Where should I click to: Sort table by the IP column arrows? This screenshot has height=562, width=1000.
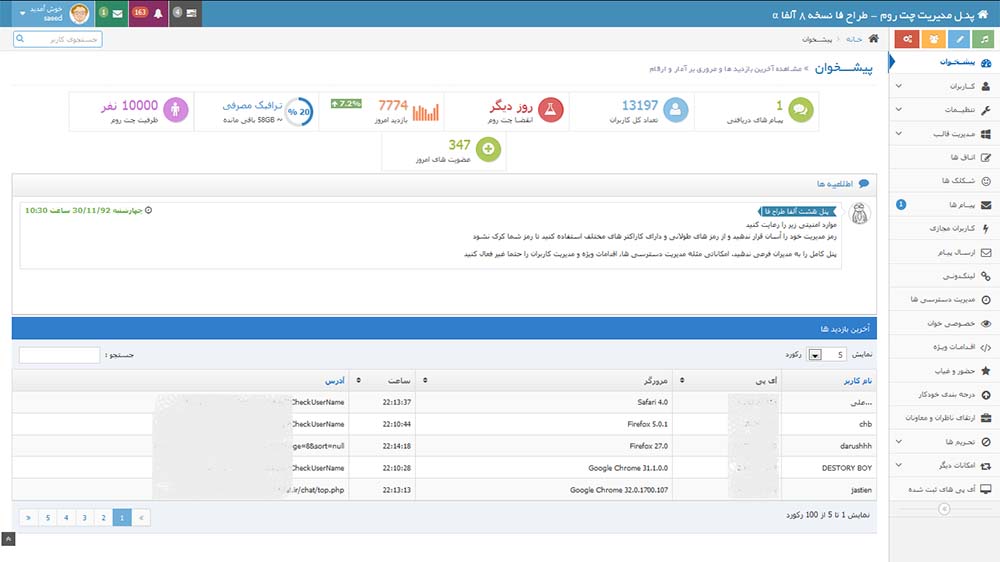click(682, 381)
